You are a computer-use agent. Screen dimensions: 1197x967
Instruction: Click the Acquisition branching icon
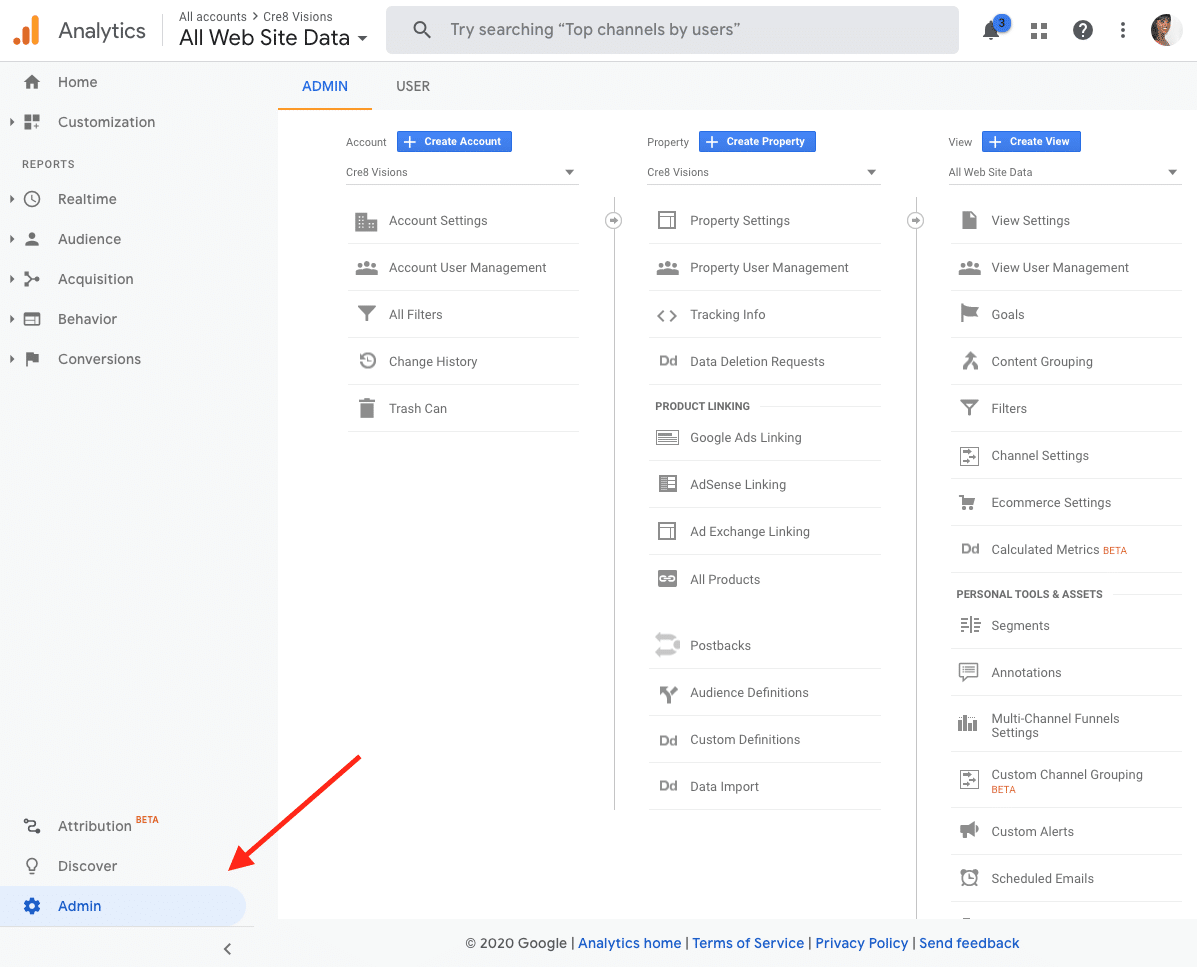[x=32, y=279]
